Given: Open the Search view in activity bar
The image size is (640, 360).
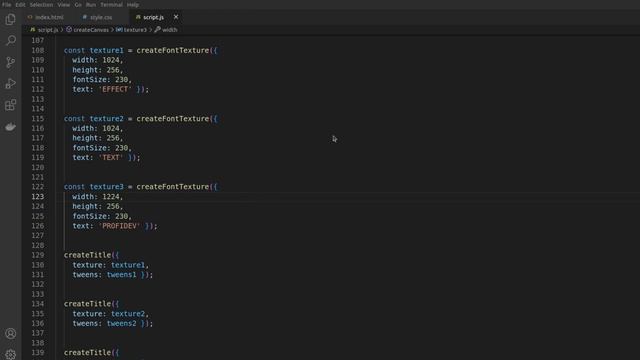Looking at the screenshot, I should pyautogui.click(x=11, y=40).
